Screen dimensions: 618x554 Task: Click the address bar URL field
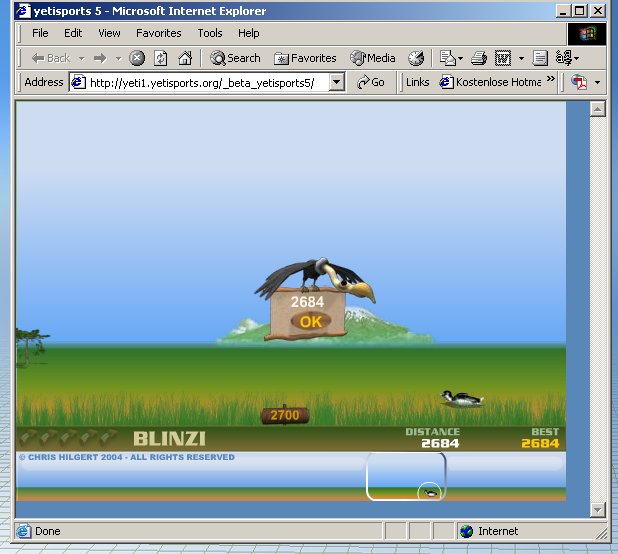[x=208, y=82]
